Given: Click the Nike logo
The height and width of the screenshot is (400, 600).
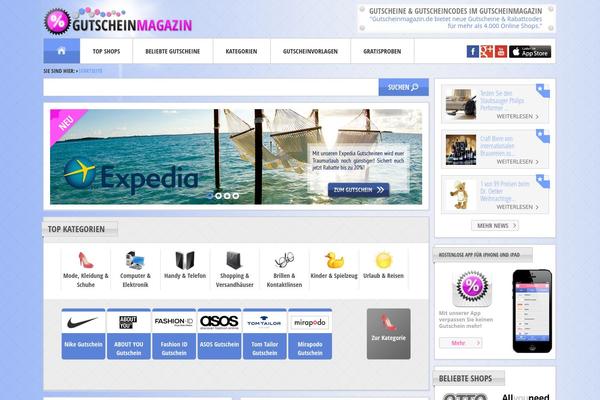Looking at the screenshot, I should 83,322.
